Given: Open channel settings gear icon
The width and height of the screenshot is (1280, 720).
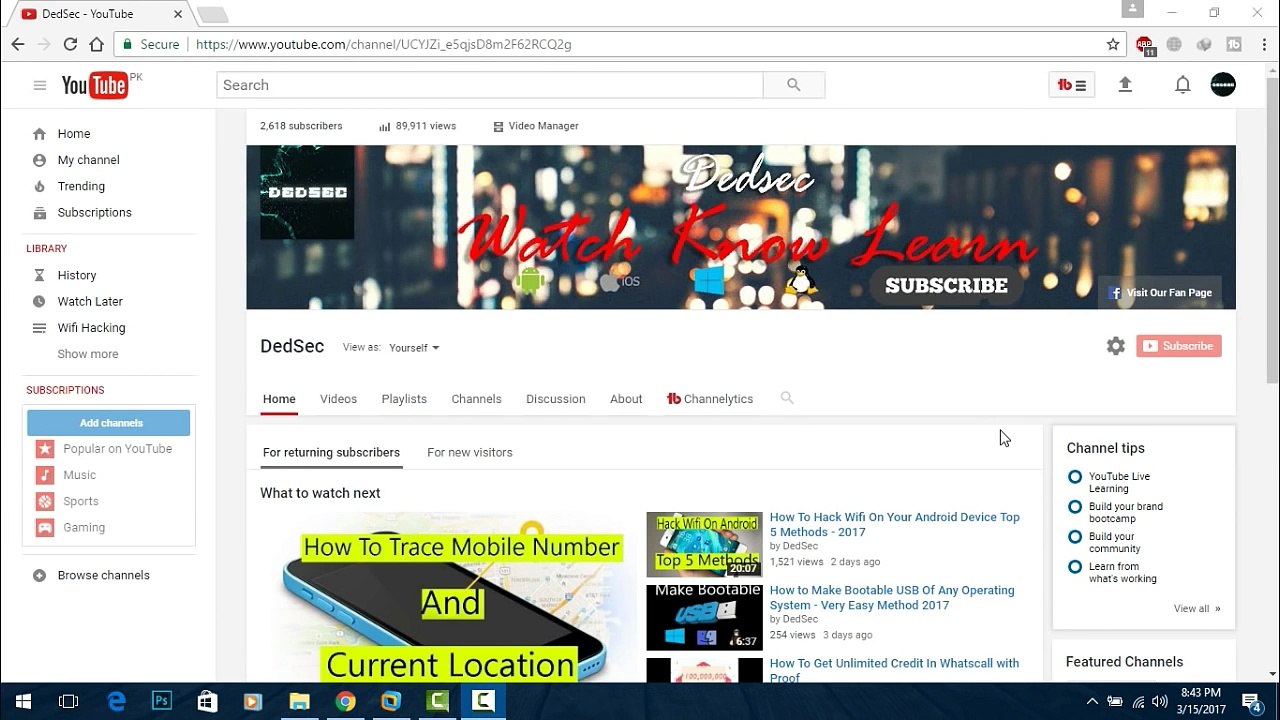Looking at the screenshot, I should tap(1116, 346).
